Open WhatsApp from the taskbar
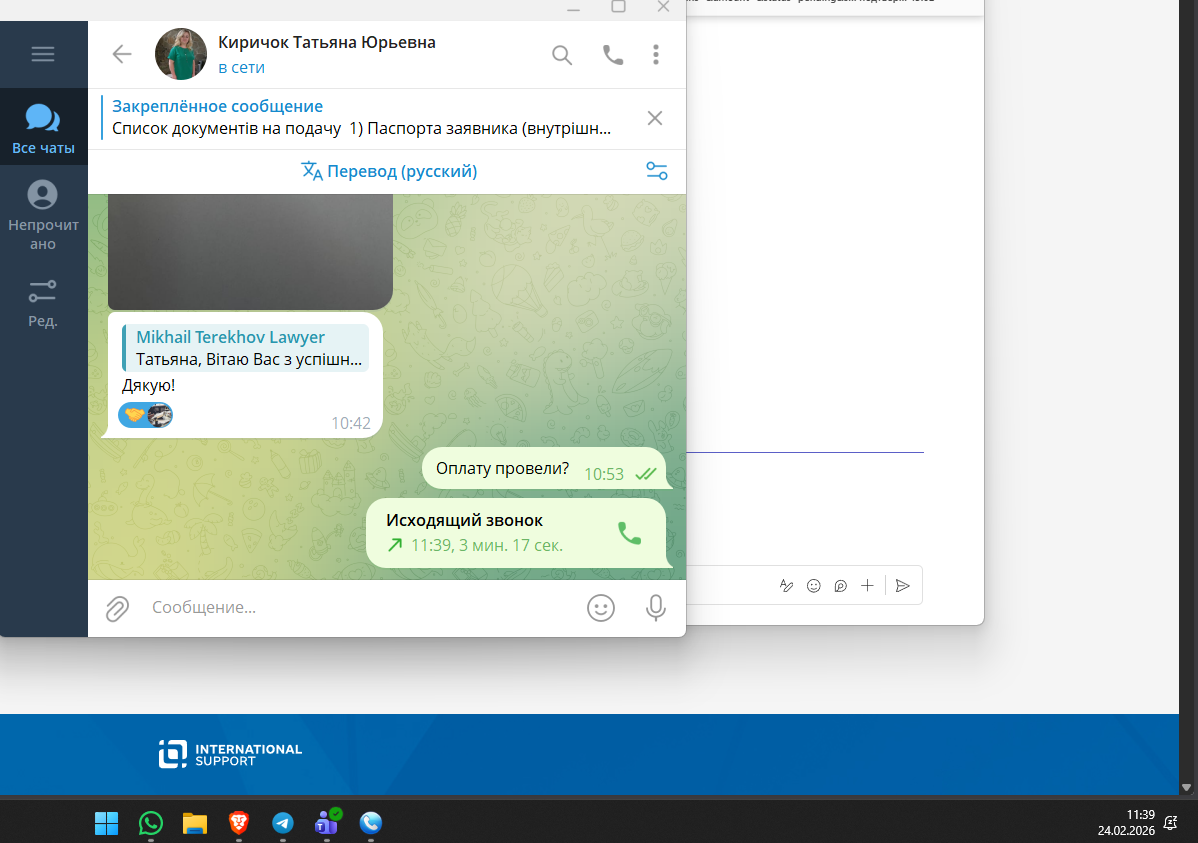 click(x=151, y=823)
